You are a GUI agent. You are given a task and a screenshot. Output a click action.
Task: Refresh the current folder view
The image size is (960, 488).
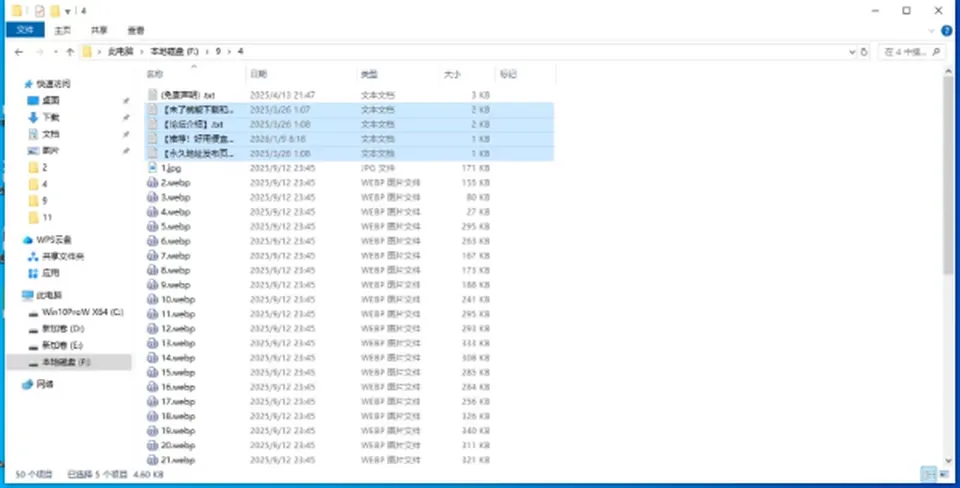[x=864, y=52]
